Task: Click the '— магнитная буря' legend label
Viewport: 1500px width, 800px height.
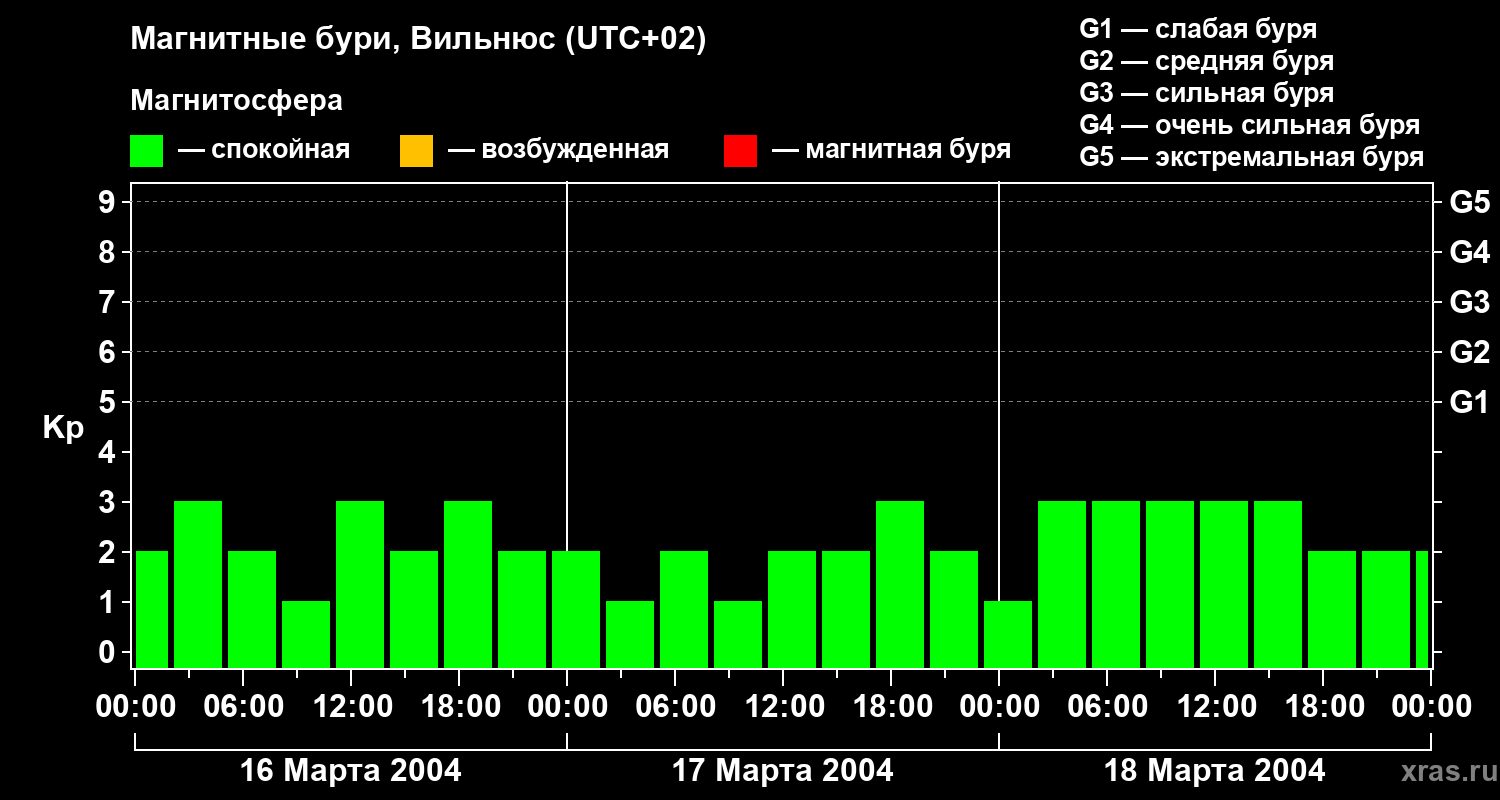Action: tap(892, 150)
